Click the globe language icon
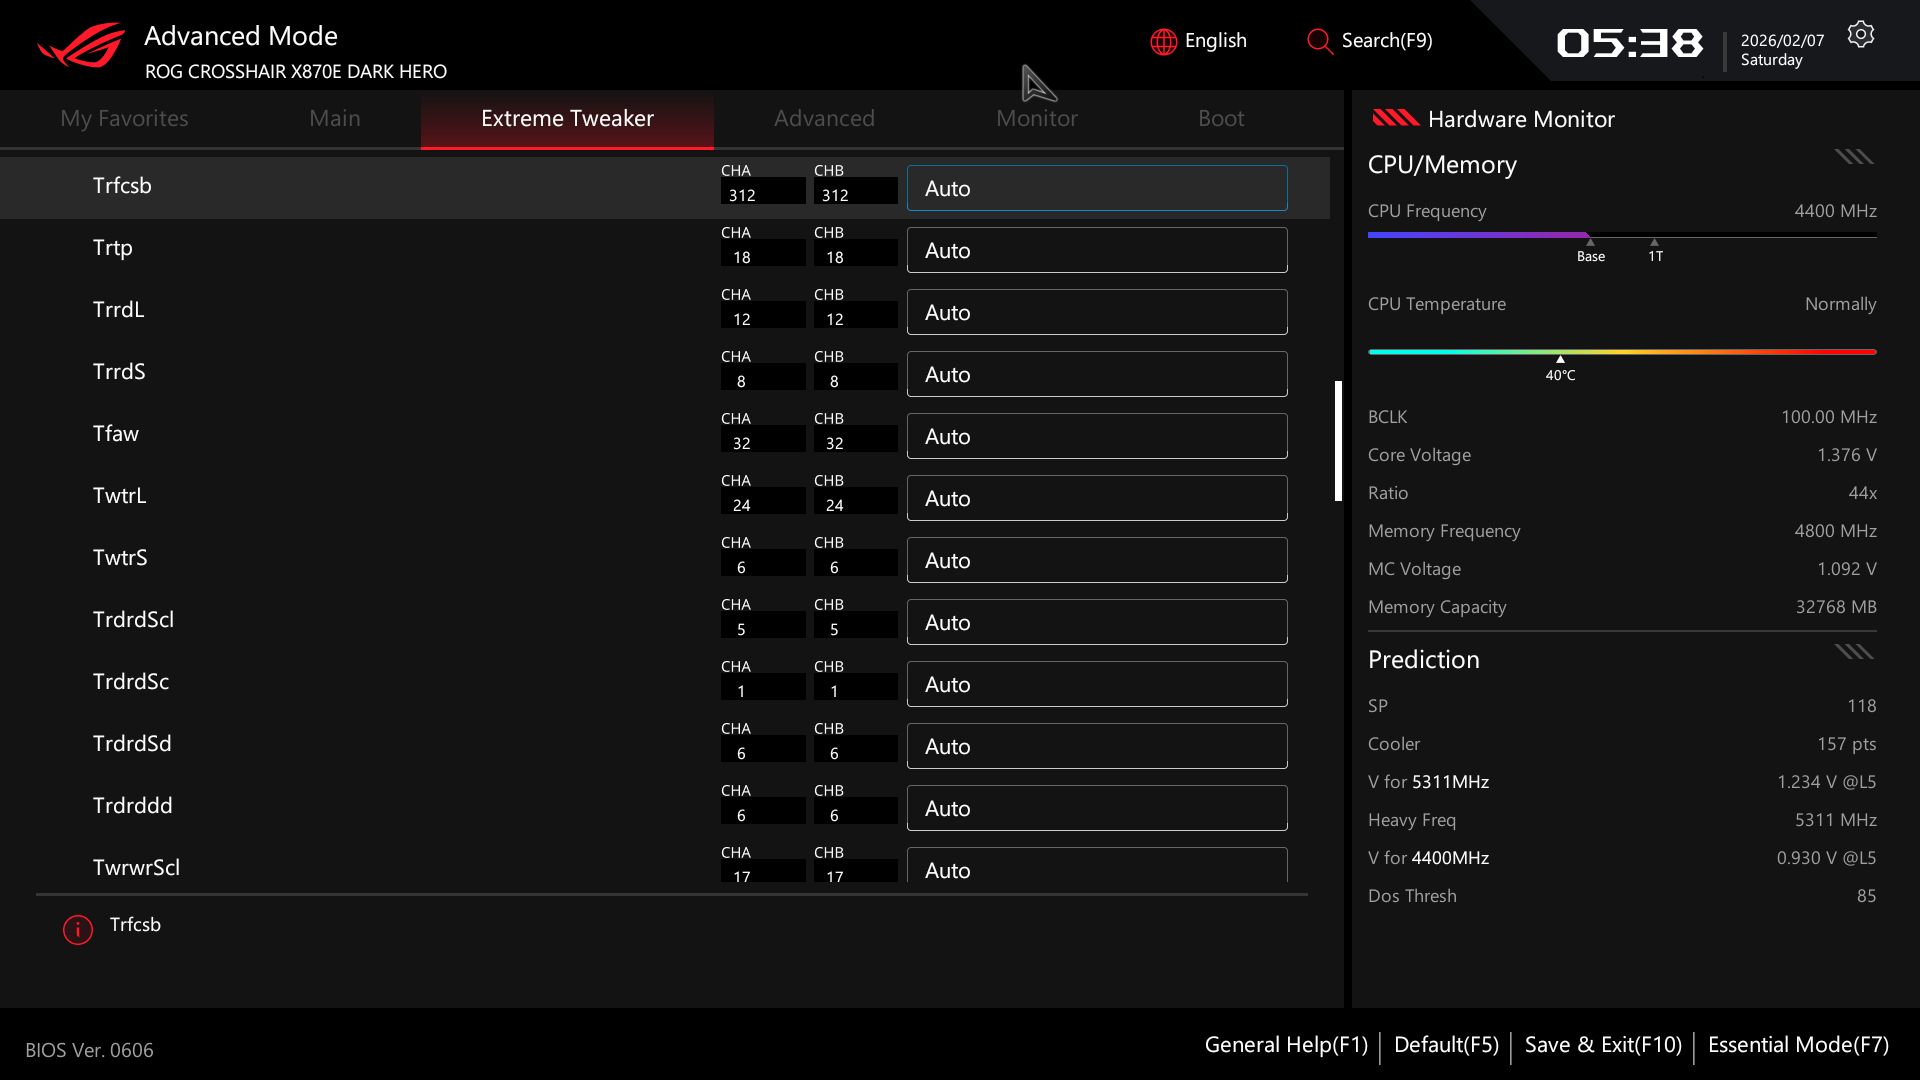 [1163, 41]
